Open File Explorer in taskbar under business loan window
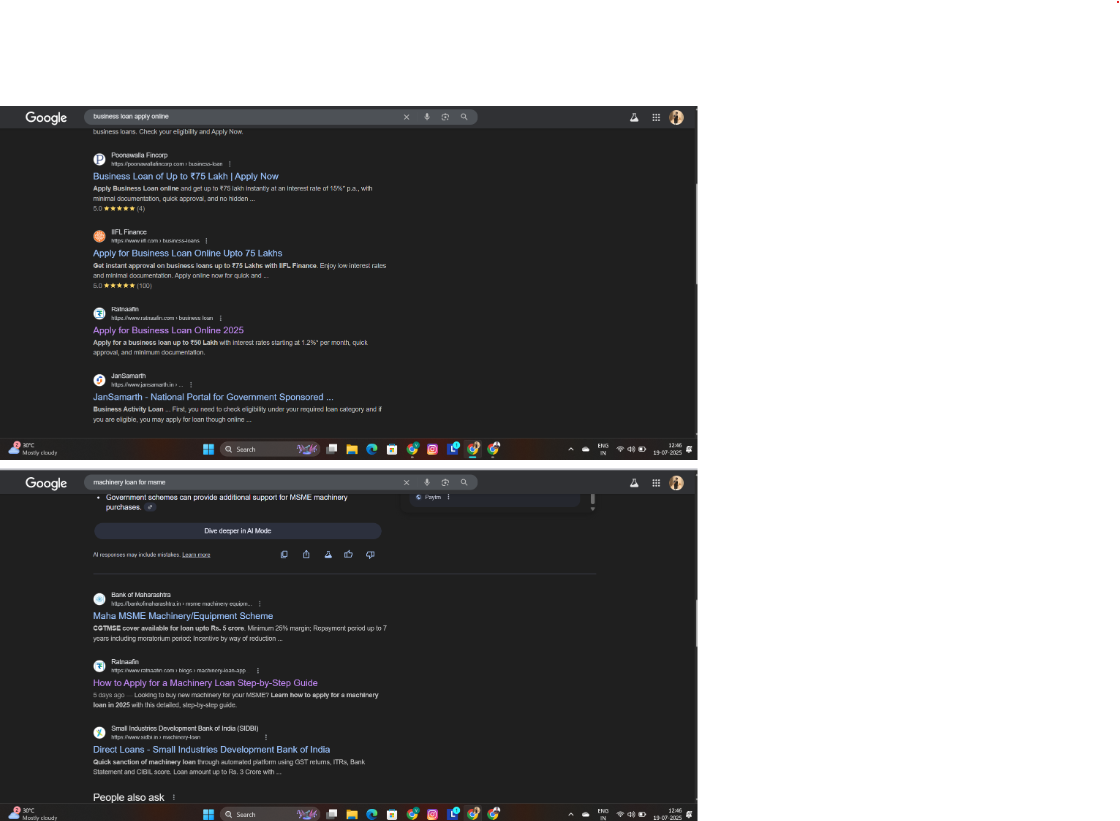The width and height of the screenshot is (1120, 821). click(x=351, y=449)
